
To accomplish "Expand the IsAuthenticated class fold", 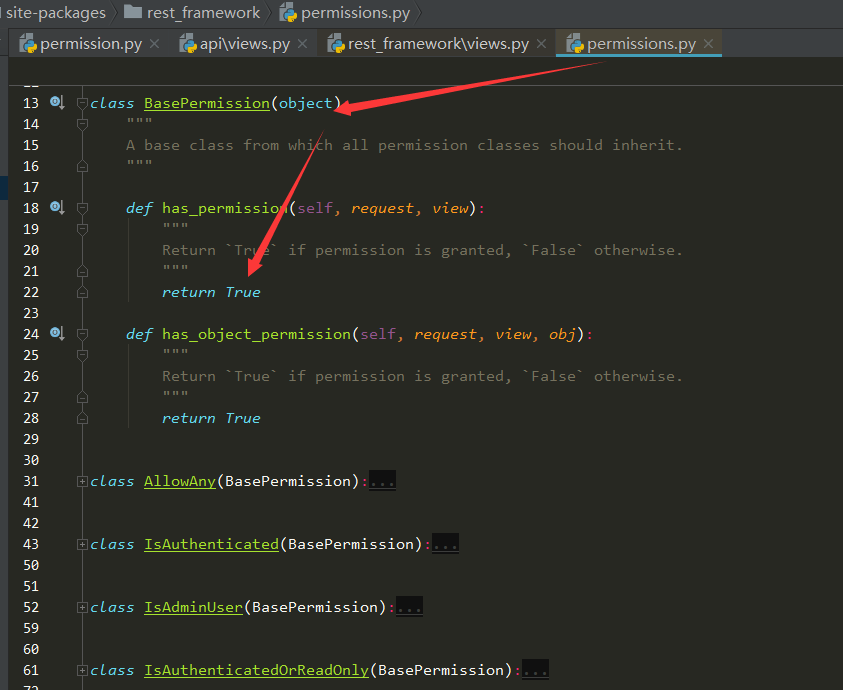I will click(x=82, y=544).
